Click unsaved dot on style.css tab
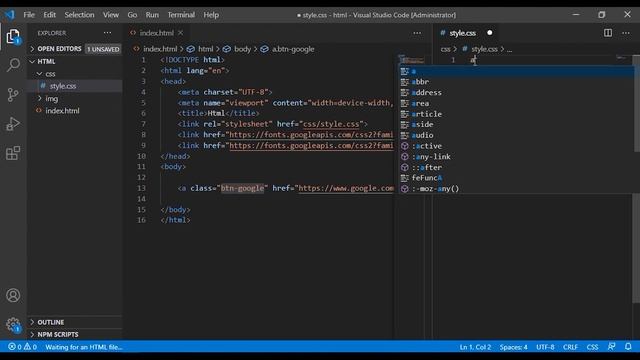 [489, 33]
